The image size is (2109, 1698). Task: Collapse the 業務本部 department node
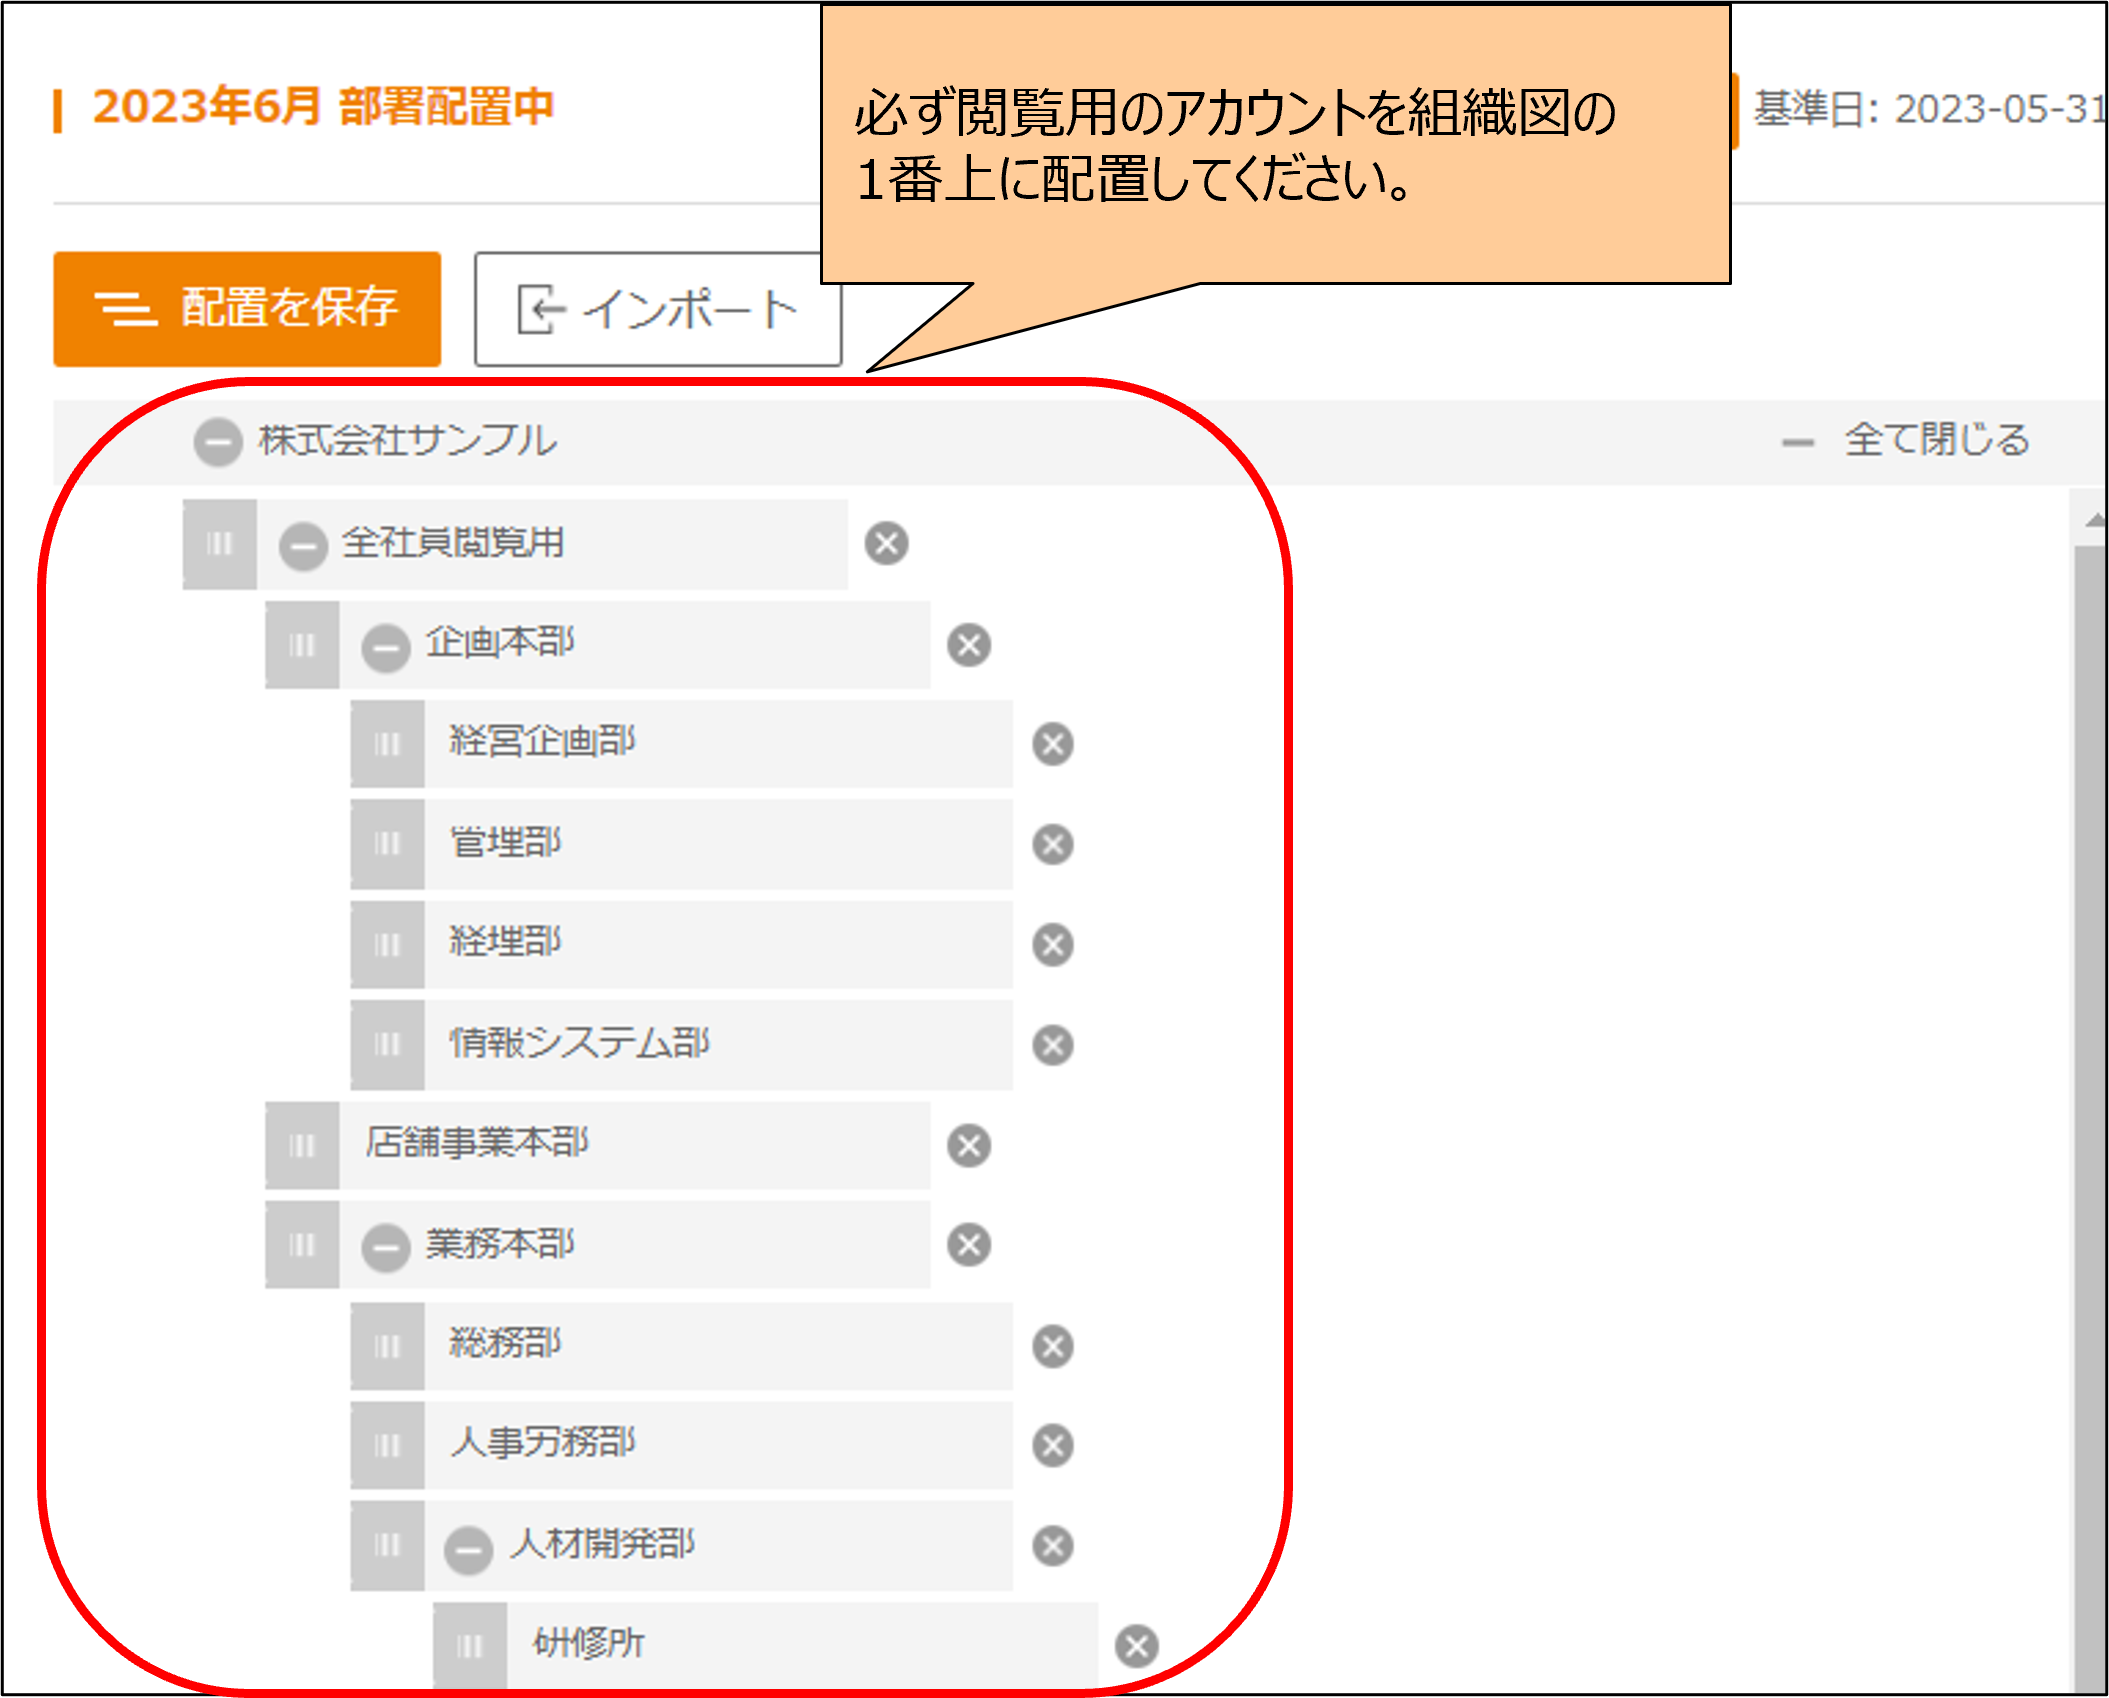(x=386, y=1248)
